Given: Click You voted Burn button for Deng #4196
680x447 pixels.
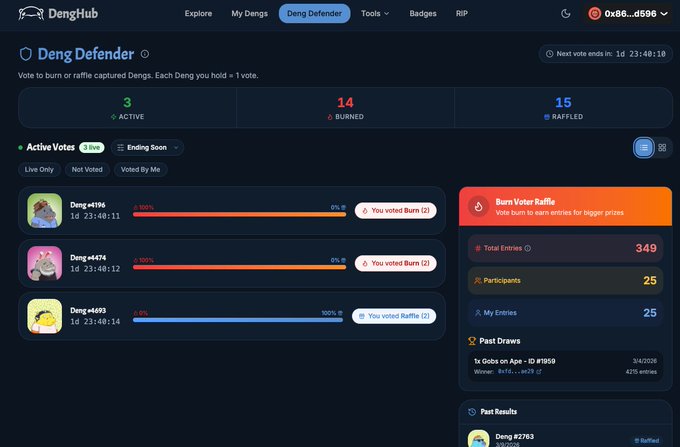Looking at the screenshot, I should point(396,210).
